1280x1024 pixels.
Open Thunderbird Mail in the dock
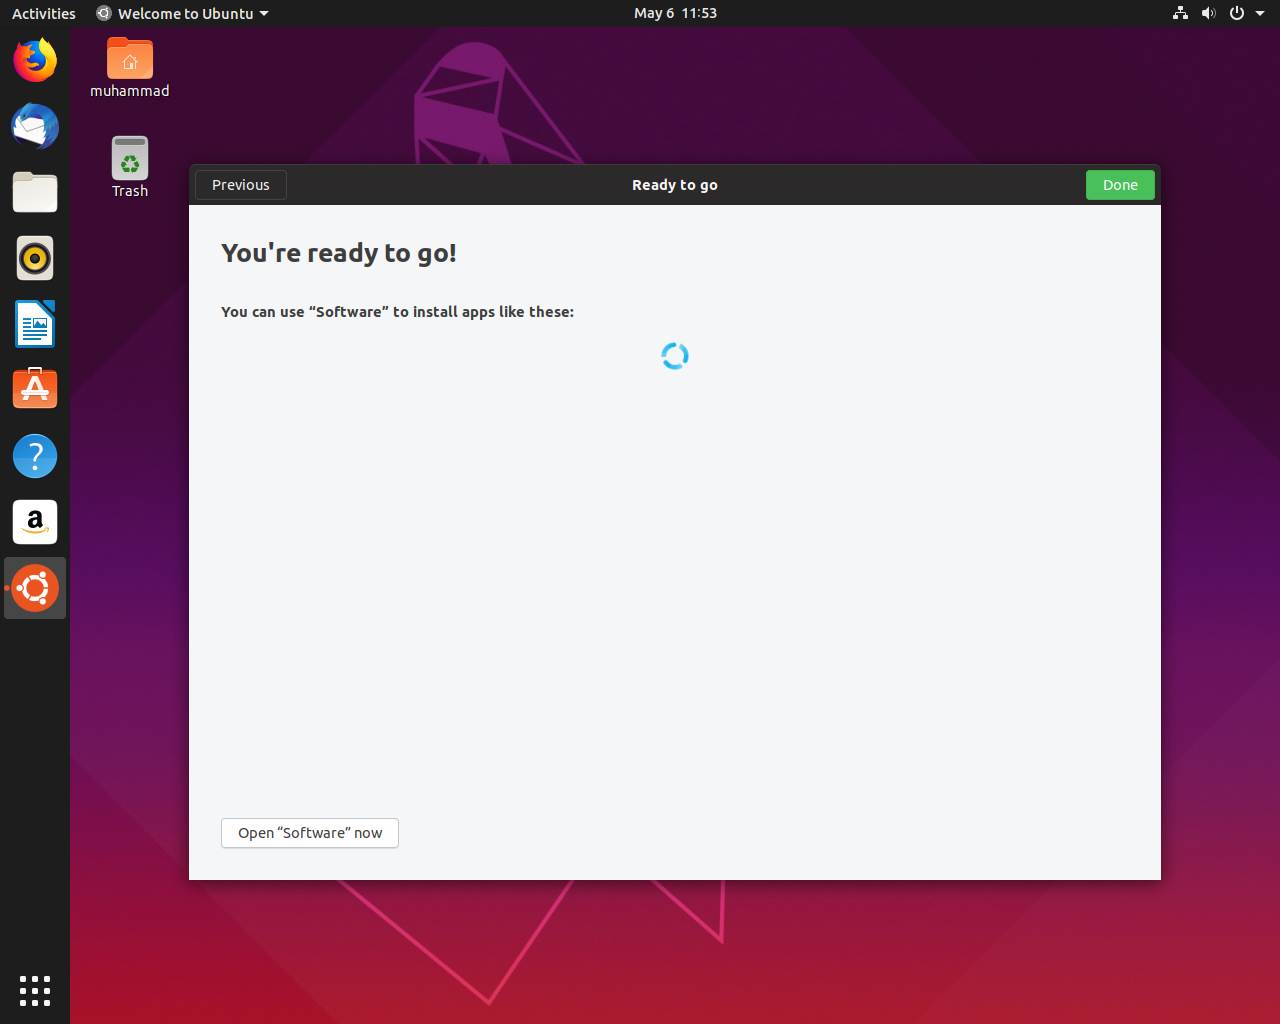point(35,126)
